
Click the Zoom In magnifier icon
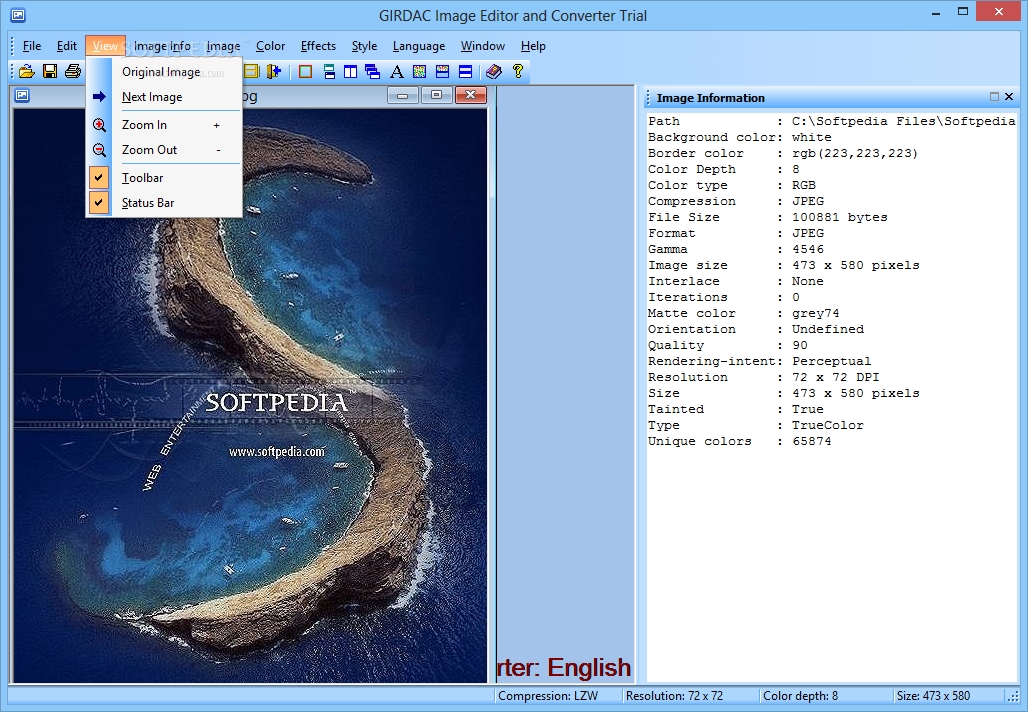point(99,125)
